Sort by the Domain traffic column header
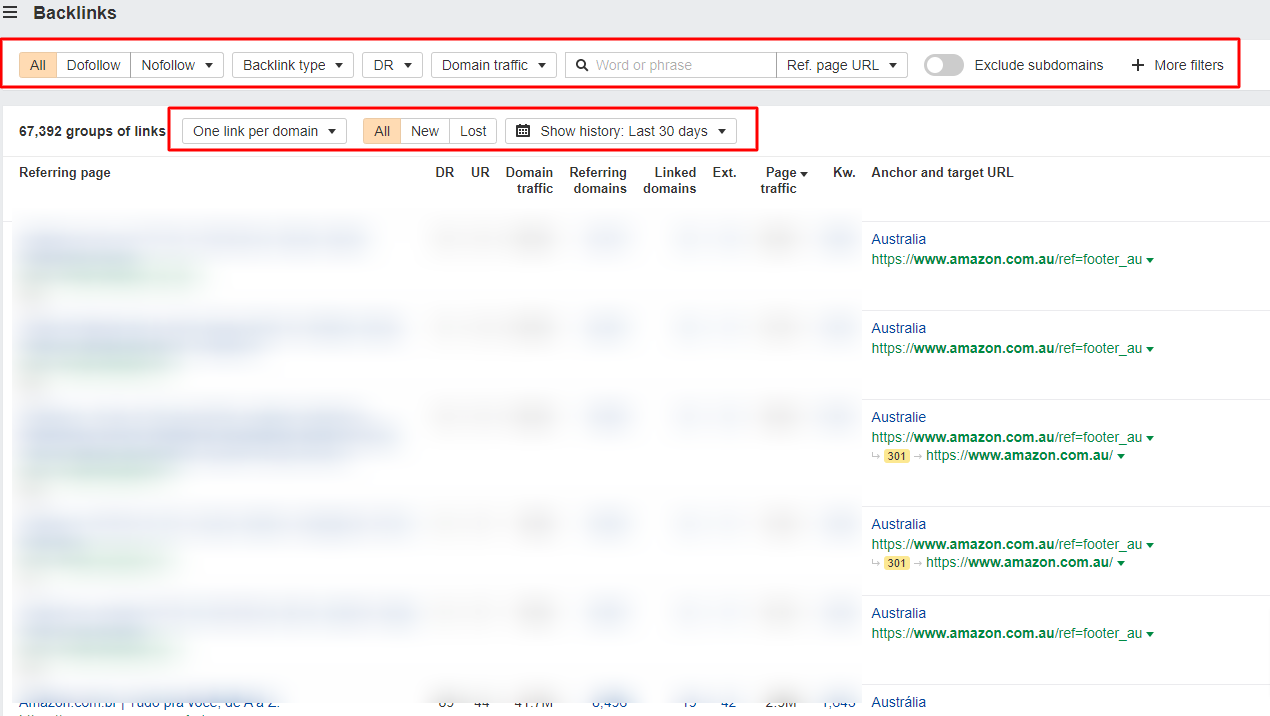This screenshot has width=1270, height=716. point(529,180)
